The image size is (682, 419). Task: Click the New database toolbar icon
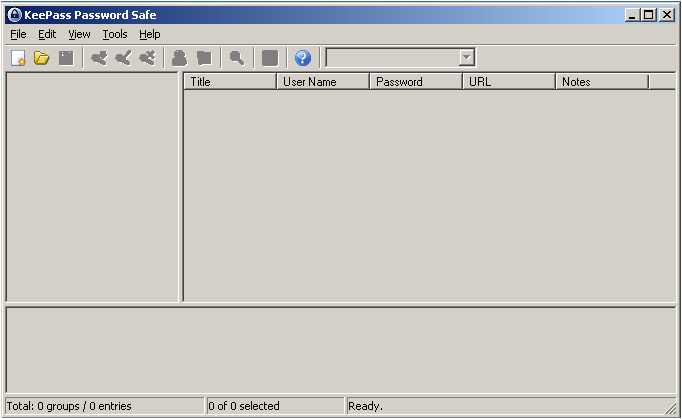click(x=18, y=58)
